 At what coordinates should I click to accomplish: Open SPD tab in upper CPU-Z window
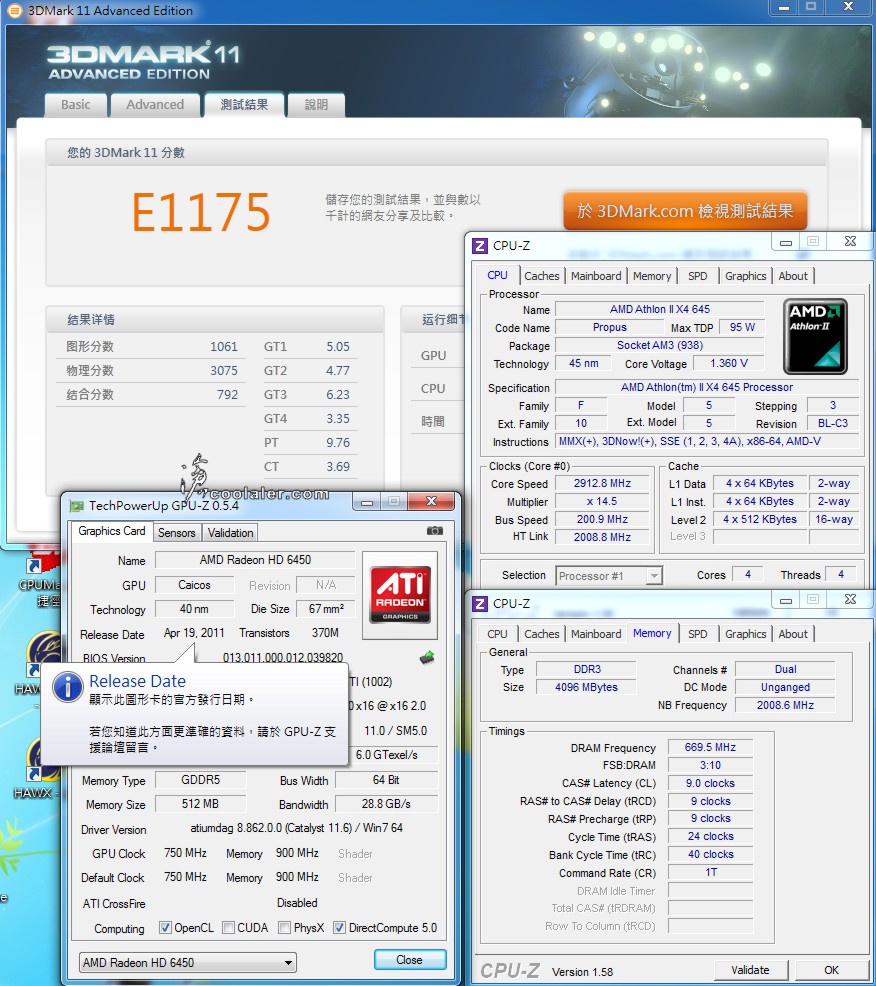697,276
